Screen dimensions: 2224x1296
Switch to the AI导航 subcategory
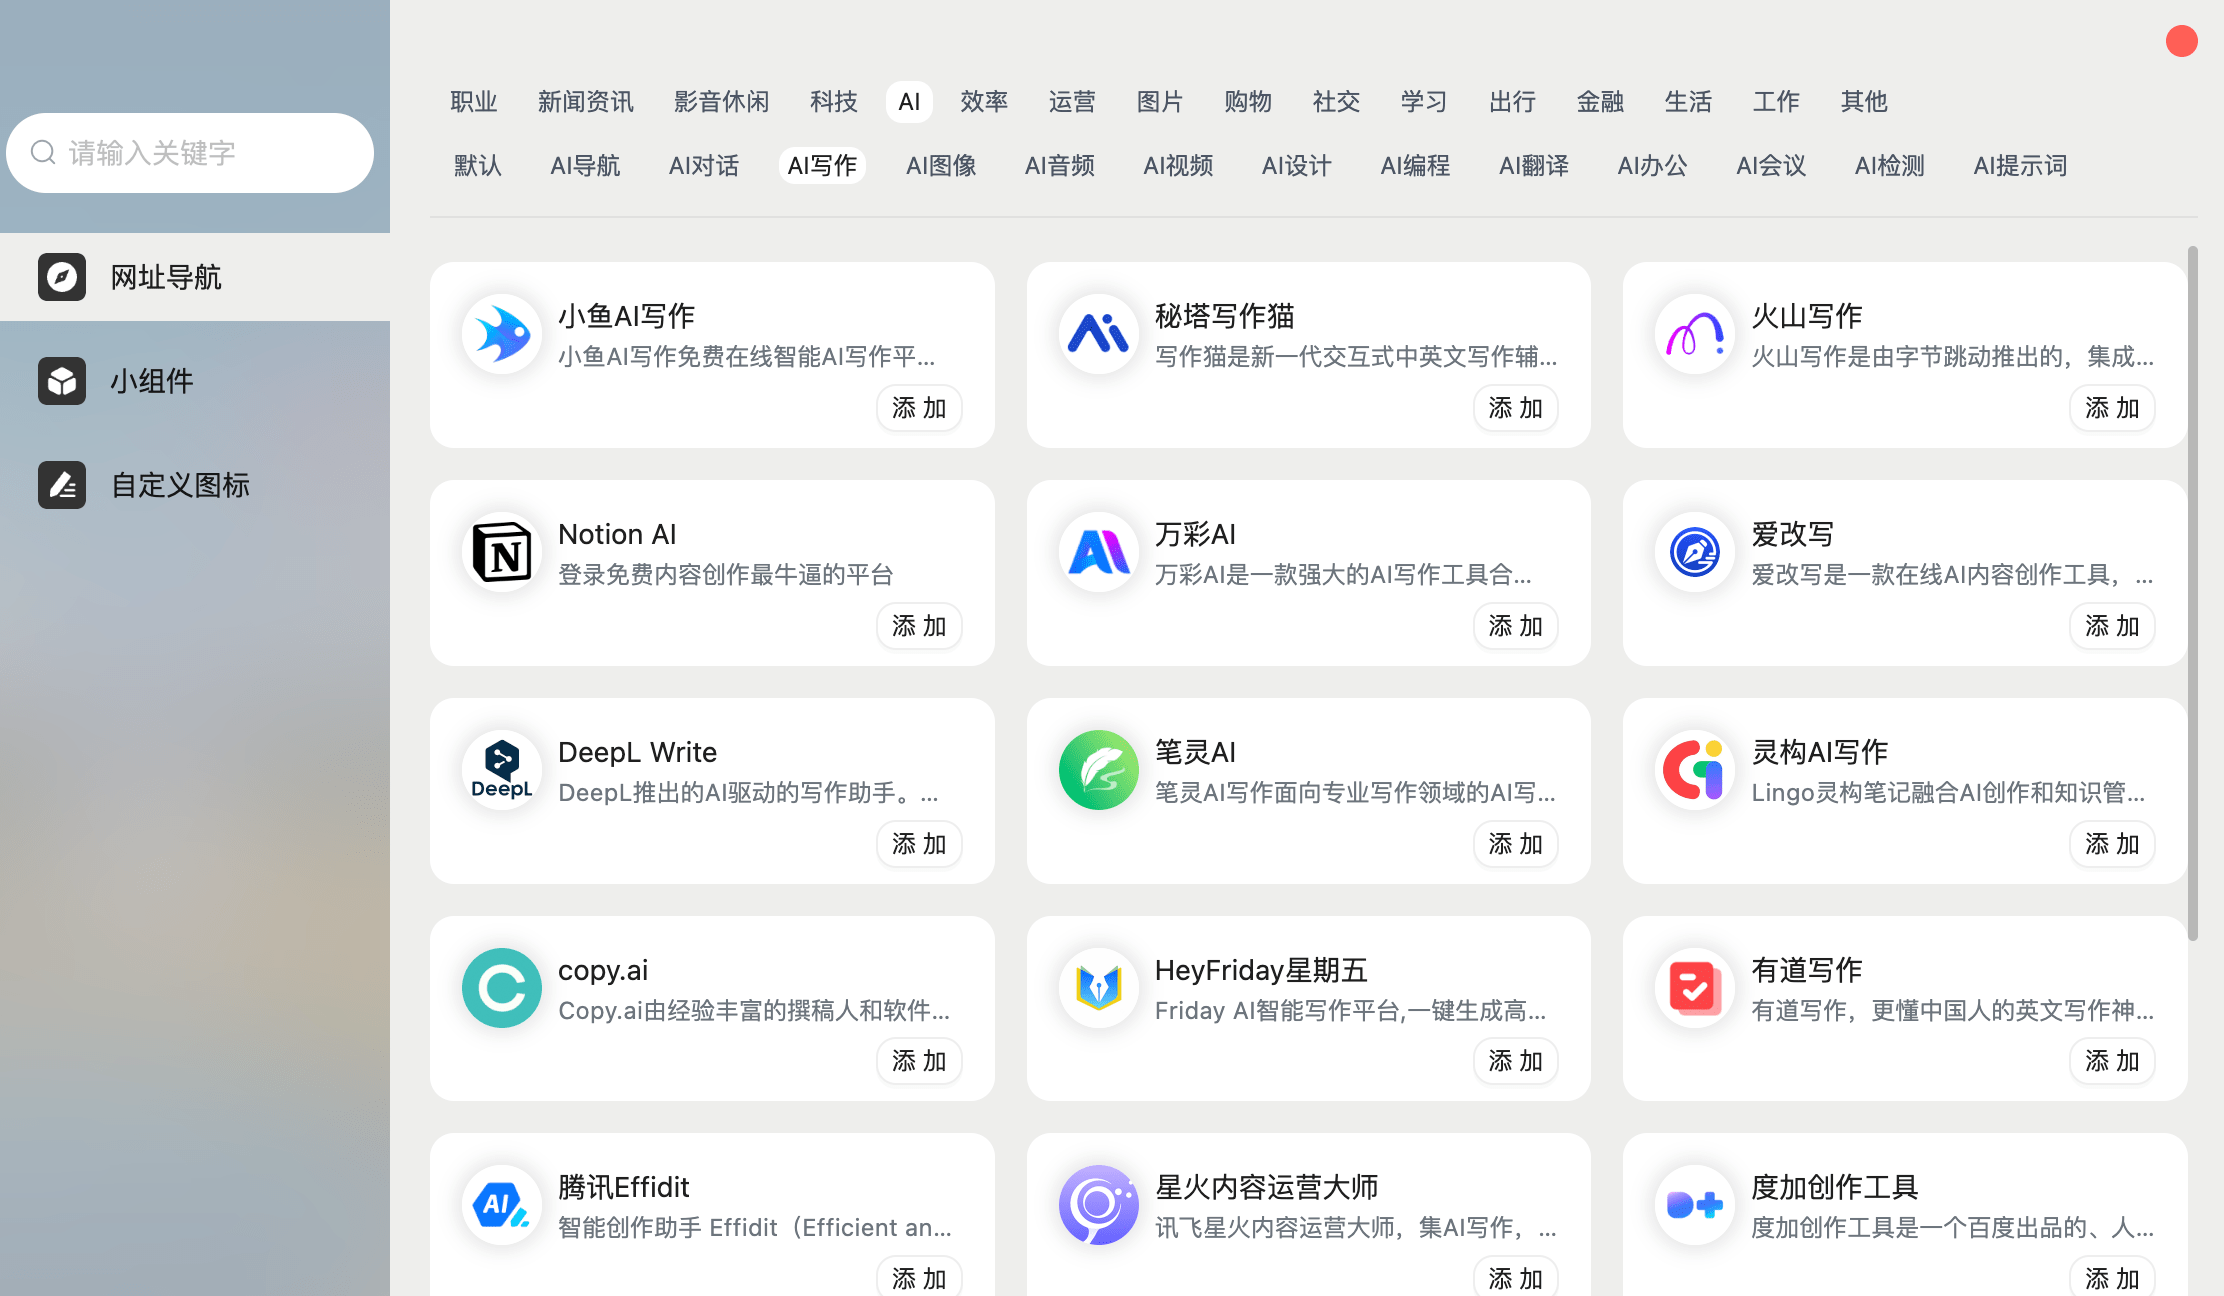[586, 166]
